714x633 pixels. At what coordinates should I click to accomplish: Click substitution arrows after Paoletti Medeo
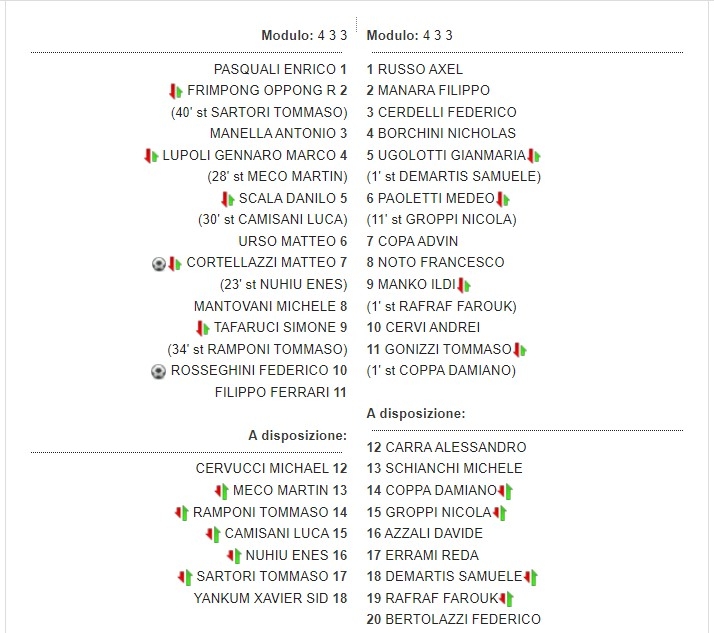pyautogui.click(x=503, y=199)
